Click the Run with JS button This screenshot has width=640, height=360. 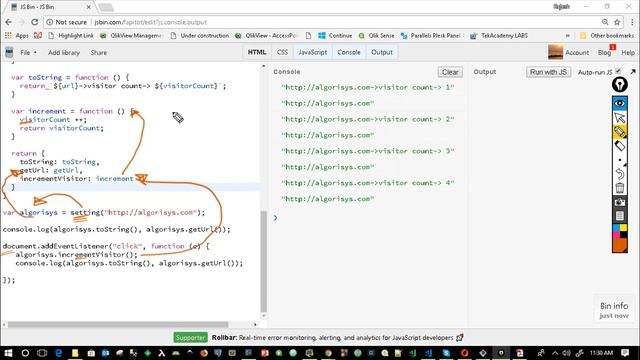pyautogui.click(x=548, y=72)
